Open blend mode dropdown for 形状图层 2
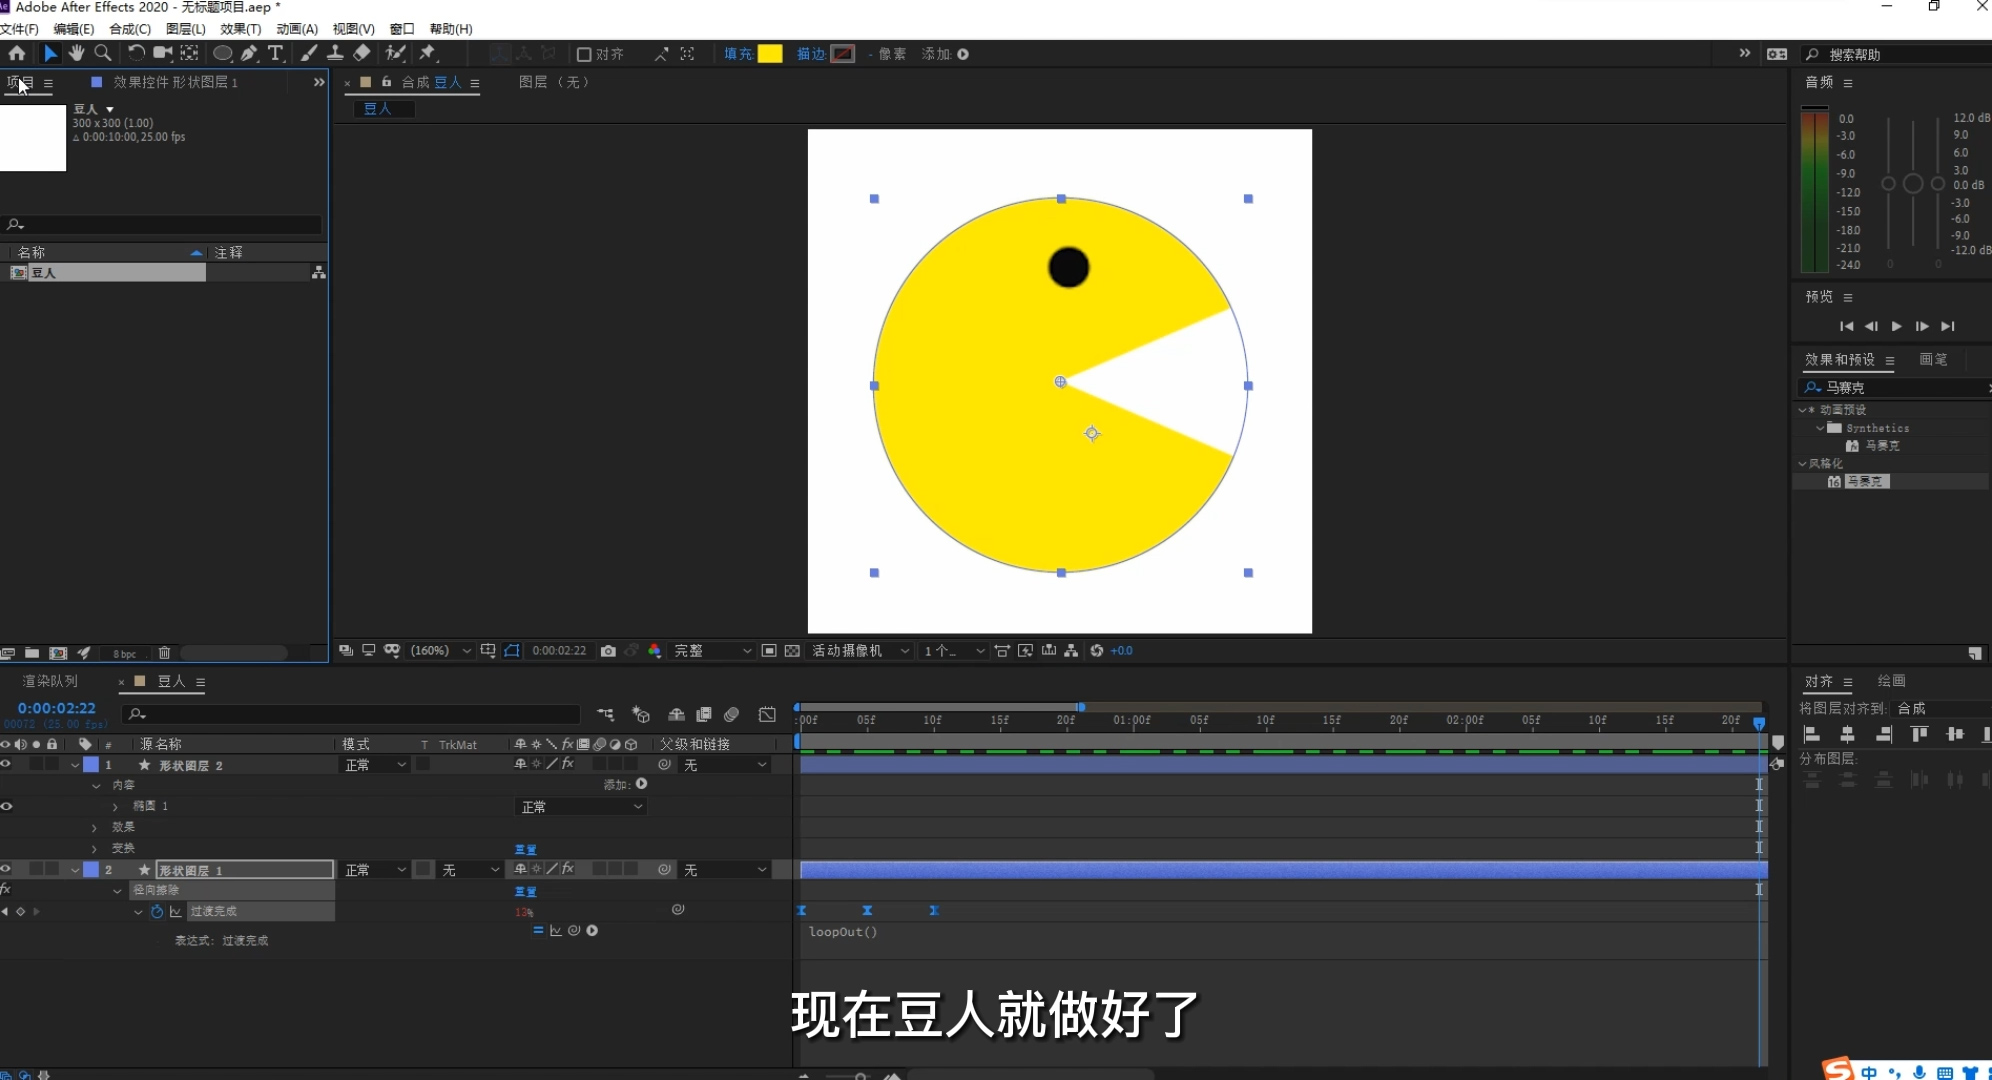 (x=375, y=765)
